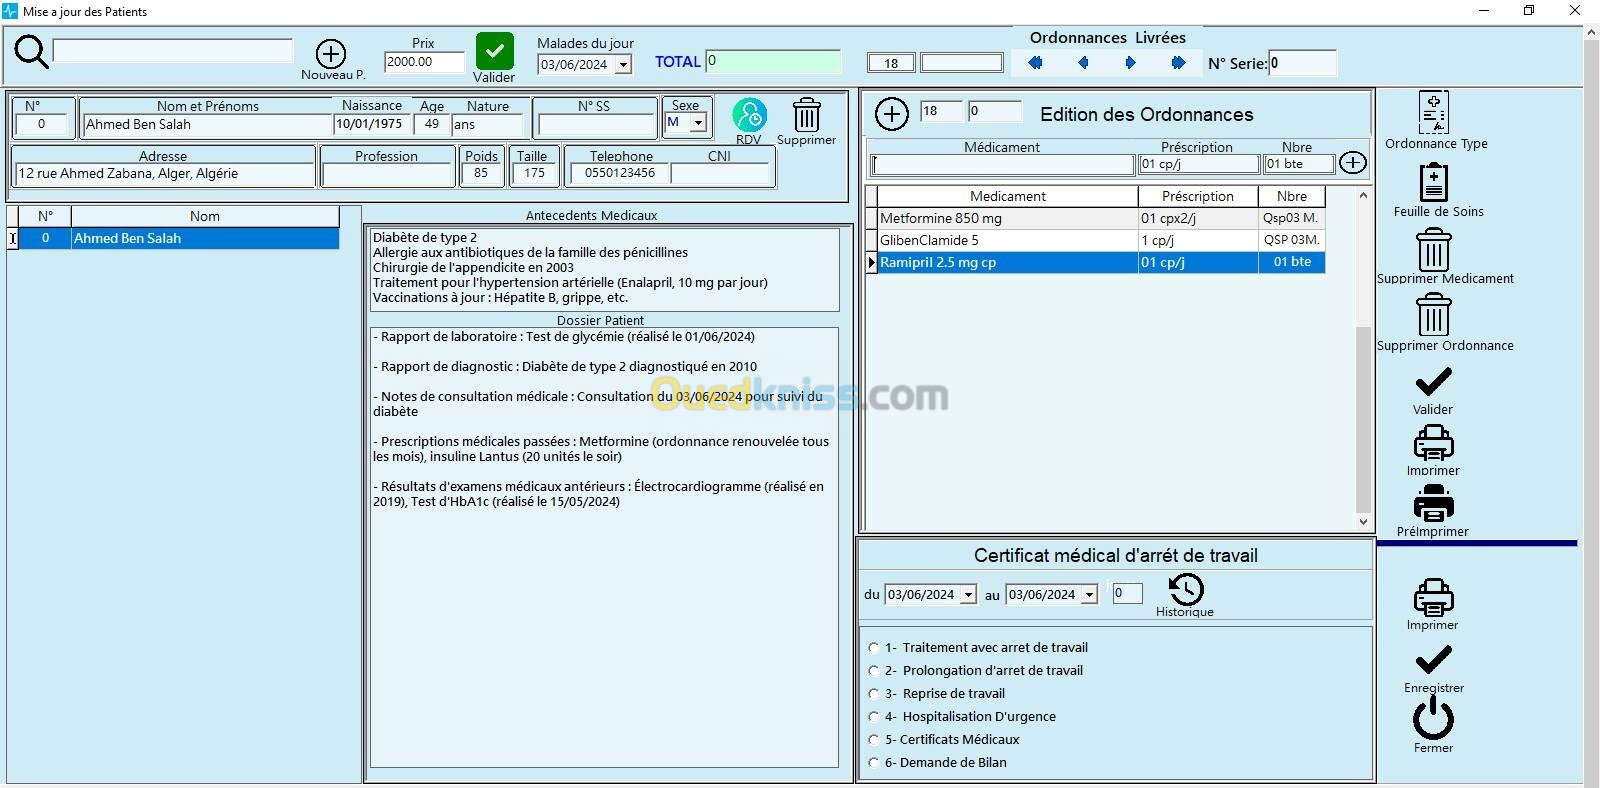The image size is (1600, 788).
Task: Go to last delivered ordonnance arrow
Action: [x=1178, y=63]
